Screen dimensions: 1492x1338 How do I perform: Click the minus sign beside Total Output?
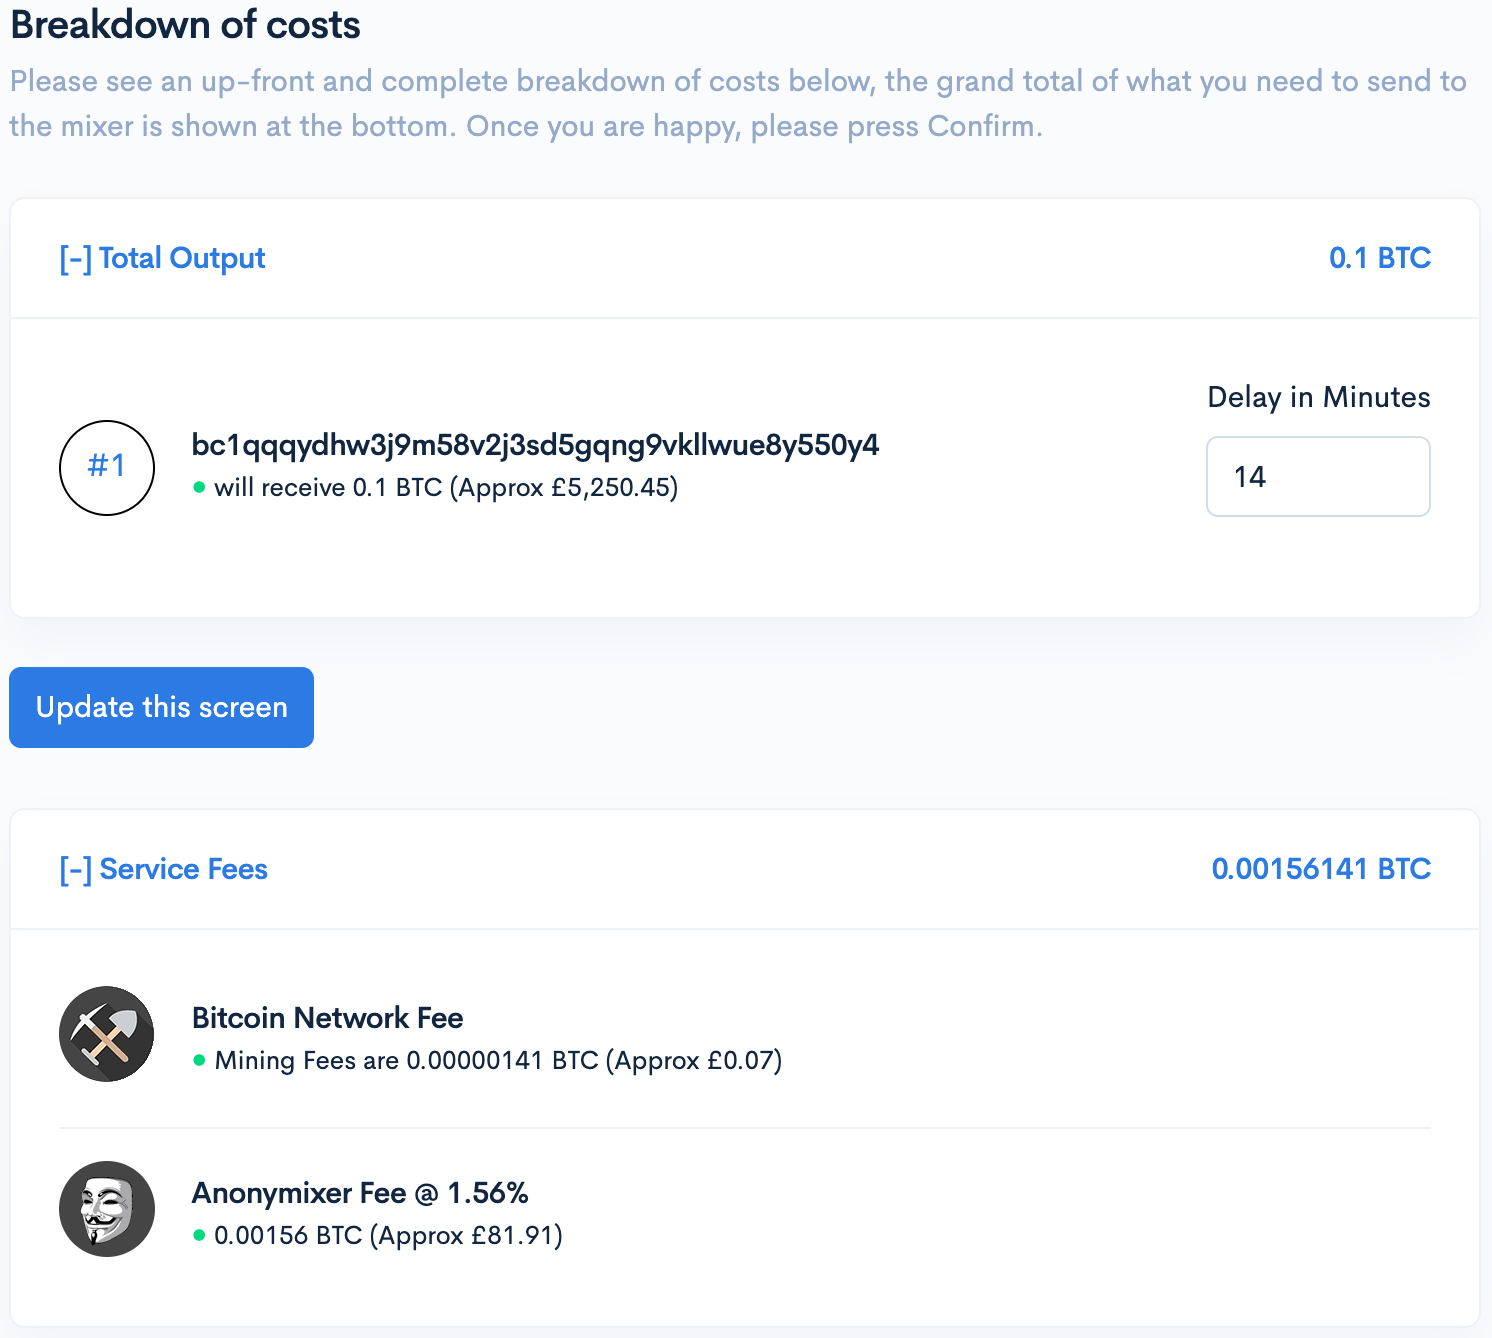pos(75,258)
